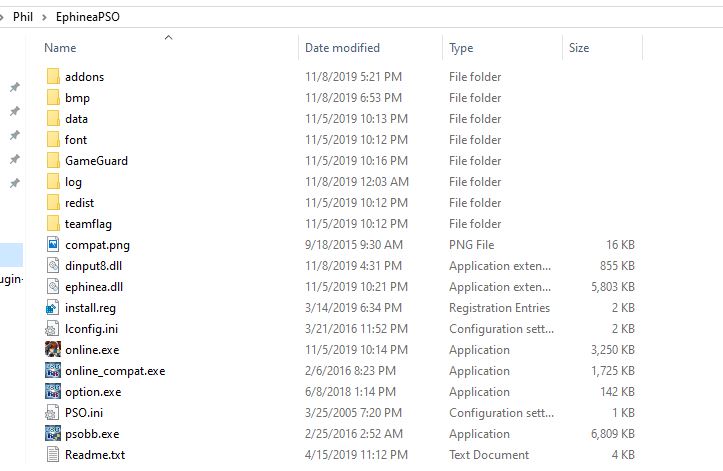Select the file name PSO.ini
This screenshot has width=723, height=471.
[84, 413]
